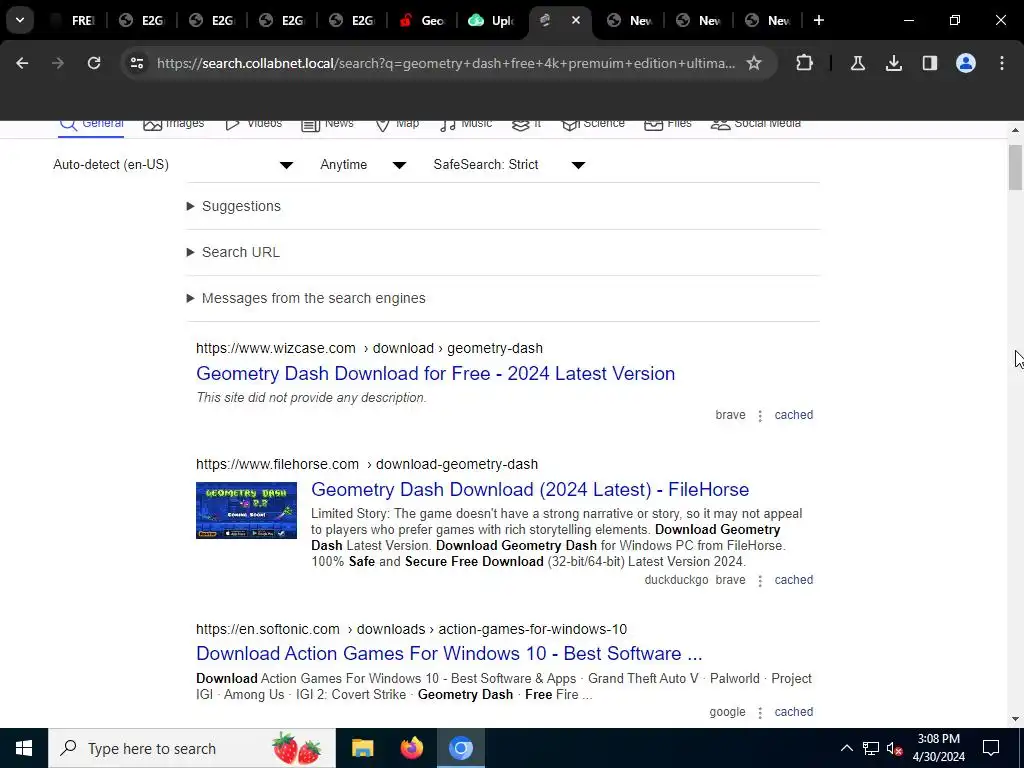Show hidden system tray icons
1024x768 pixels.
tap(846, 748)
